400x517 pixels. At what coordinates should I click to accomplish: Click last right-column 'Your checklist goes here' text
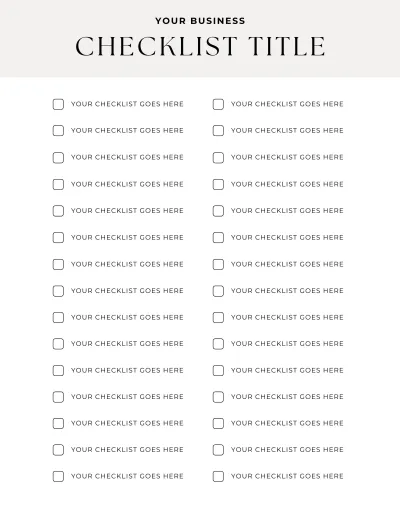click(x=287, y=476)
